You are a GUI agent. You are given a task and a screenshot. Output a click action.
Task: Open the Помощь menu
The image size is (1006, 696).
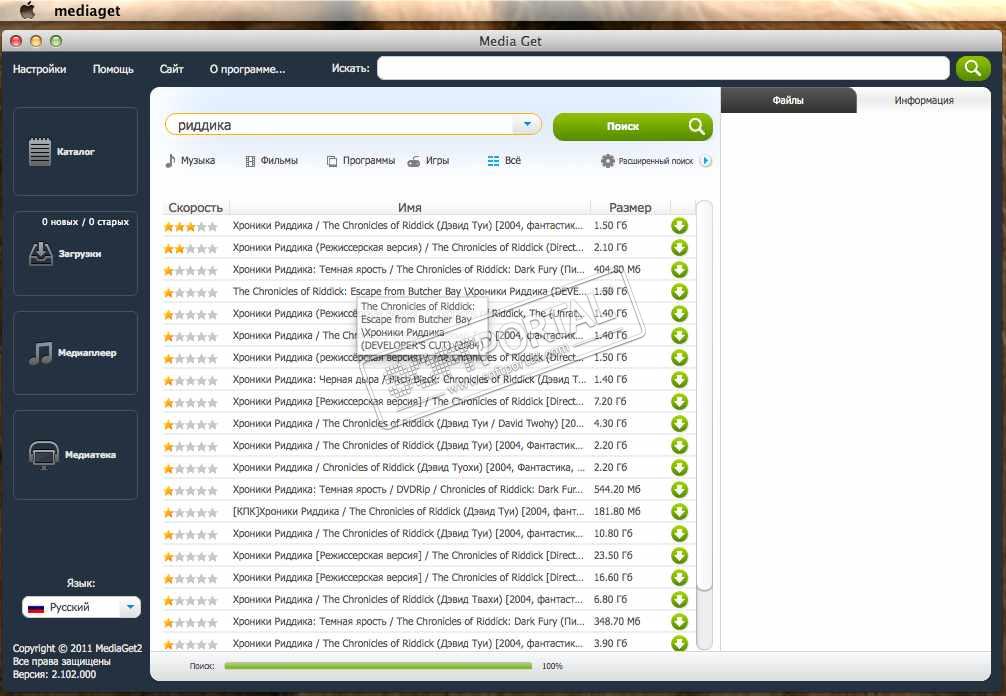[x=113, y=69]
